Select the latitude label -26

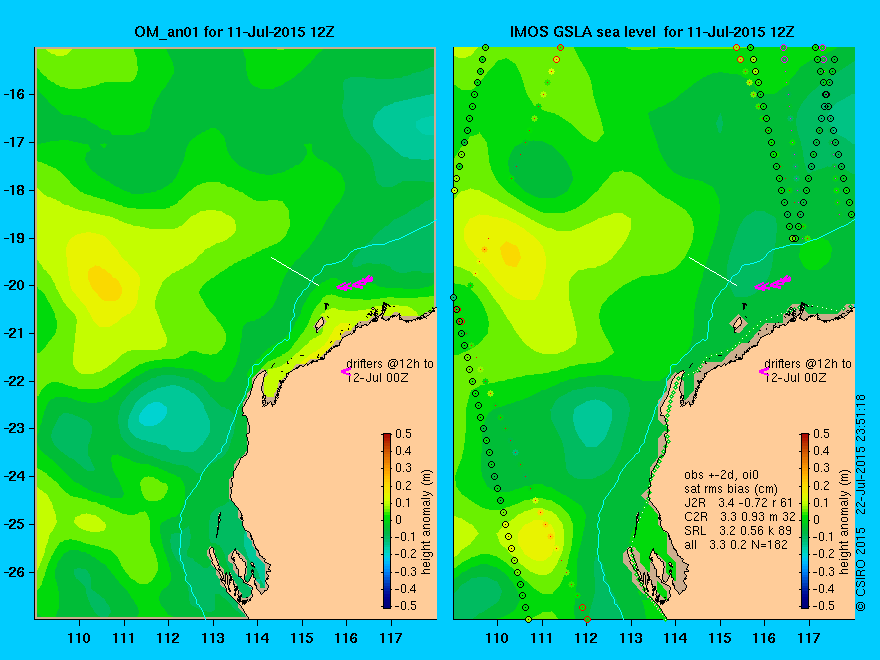[x=13, y=572]
